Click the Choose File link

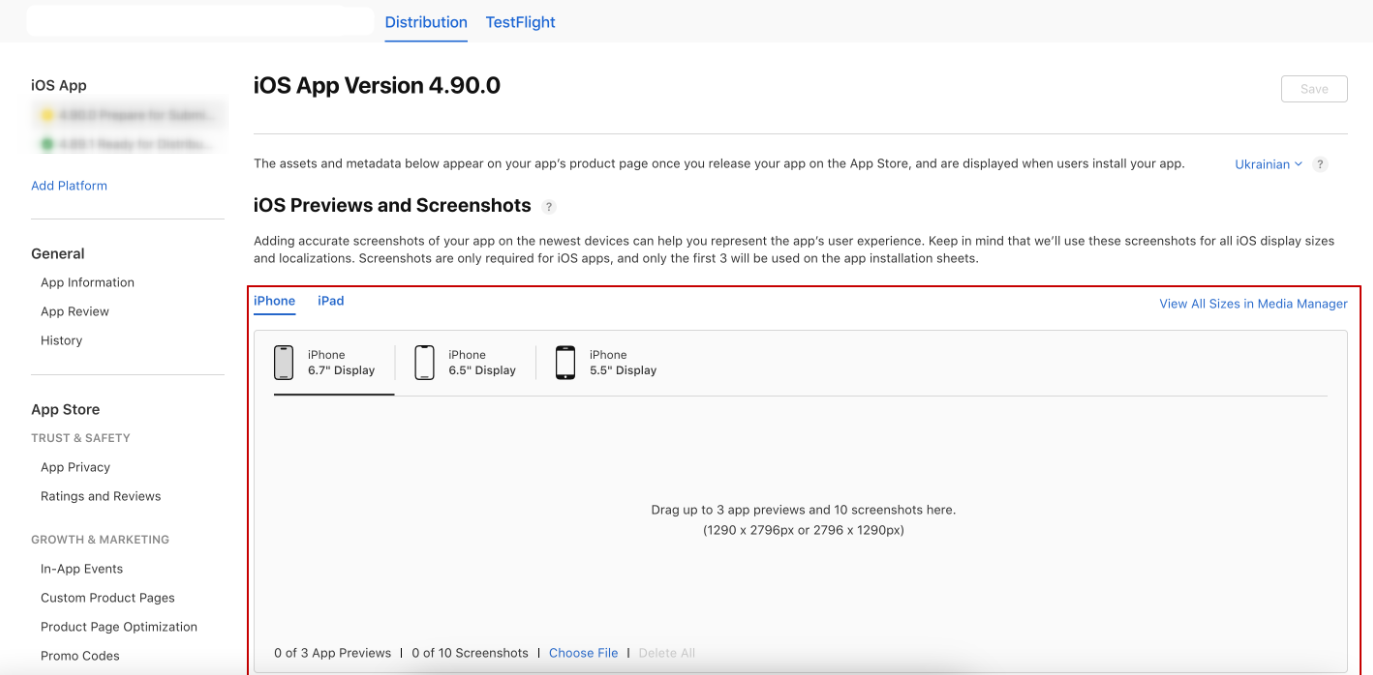pyautogui.click(x=583, y=653)
